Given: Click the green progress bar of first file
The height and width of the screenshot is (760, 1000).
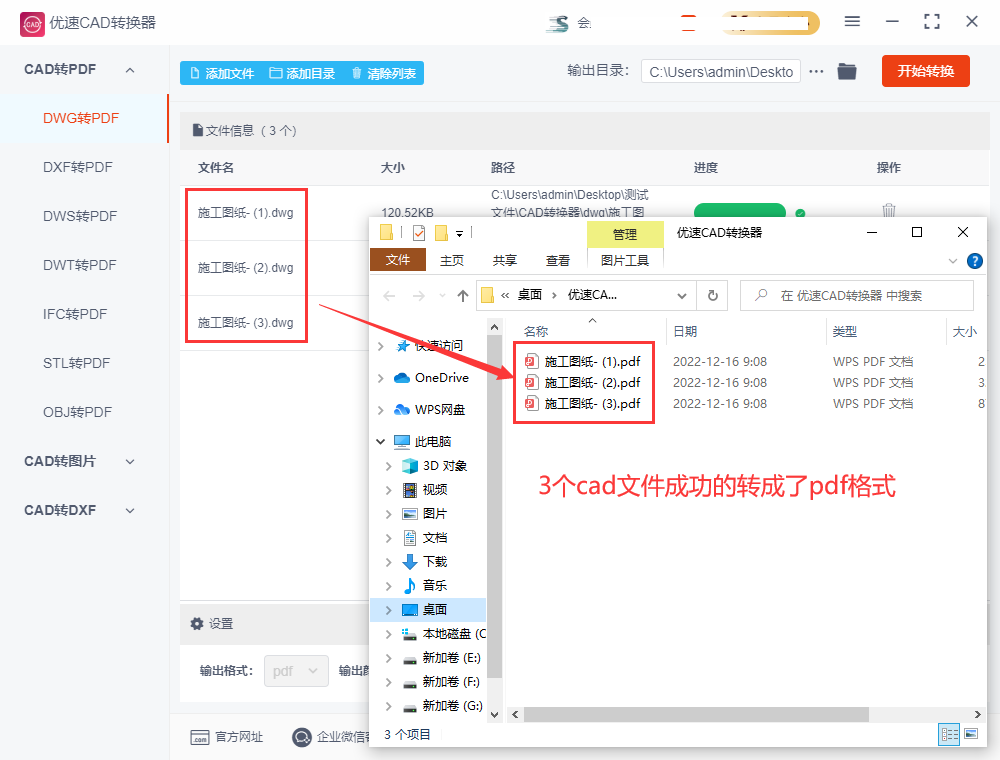Looking at the screenshot, I should click(x=739, y=211).
